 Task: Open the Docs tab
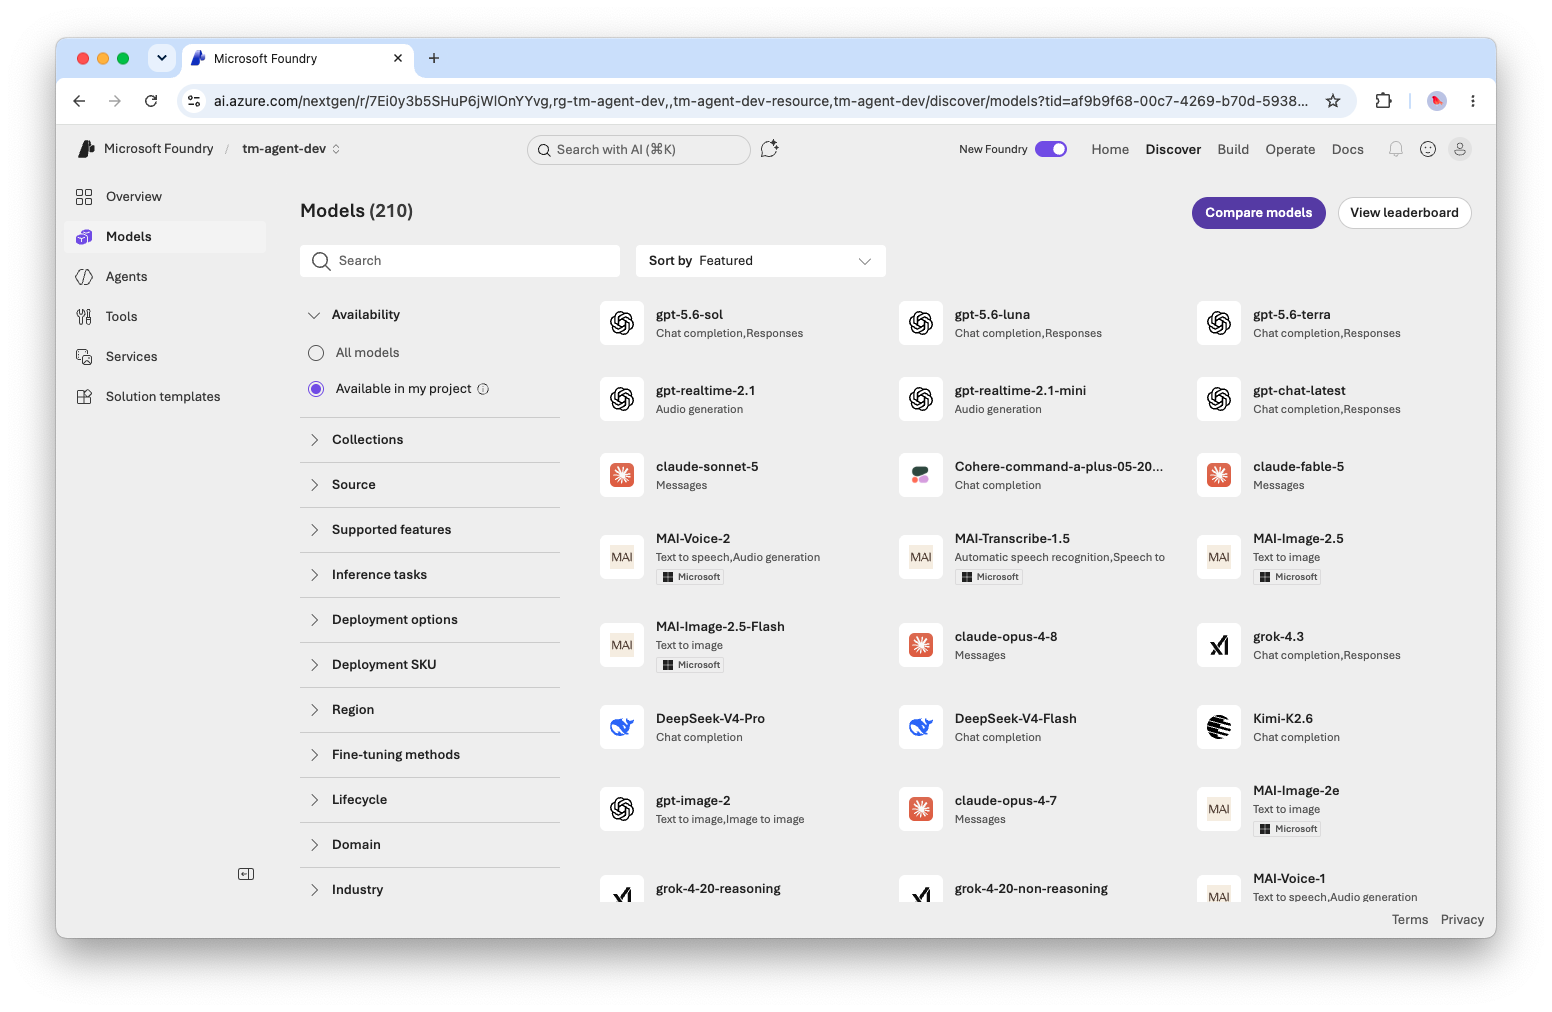pyautogui.click(x=1347, y=149)
